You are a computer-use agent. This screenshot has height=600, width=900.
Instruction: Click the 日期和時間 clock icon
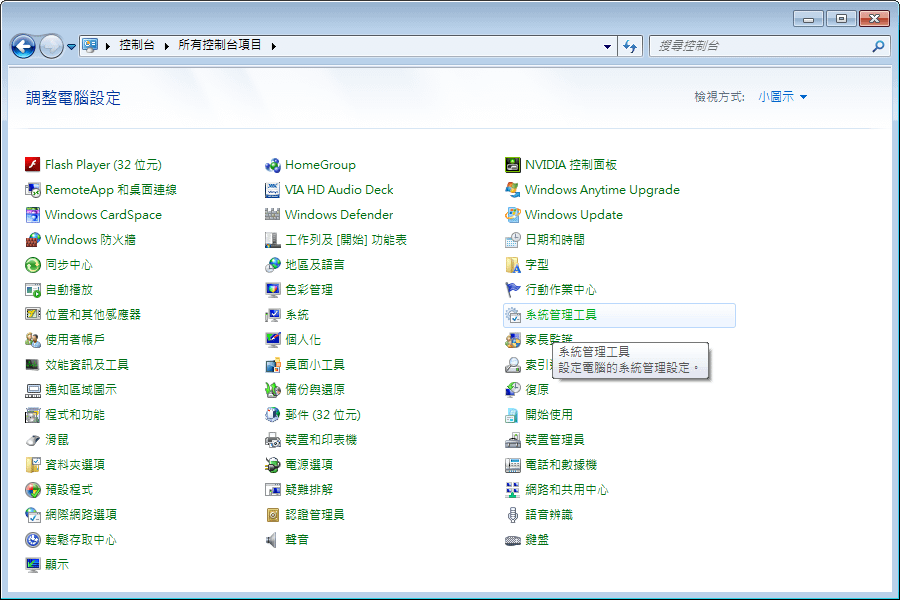(513, 239)
